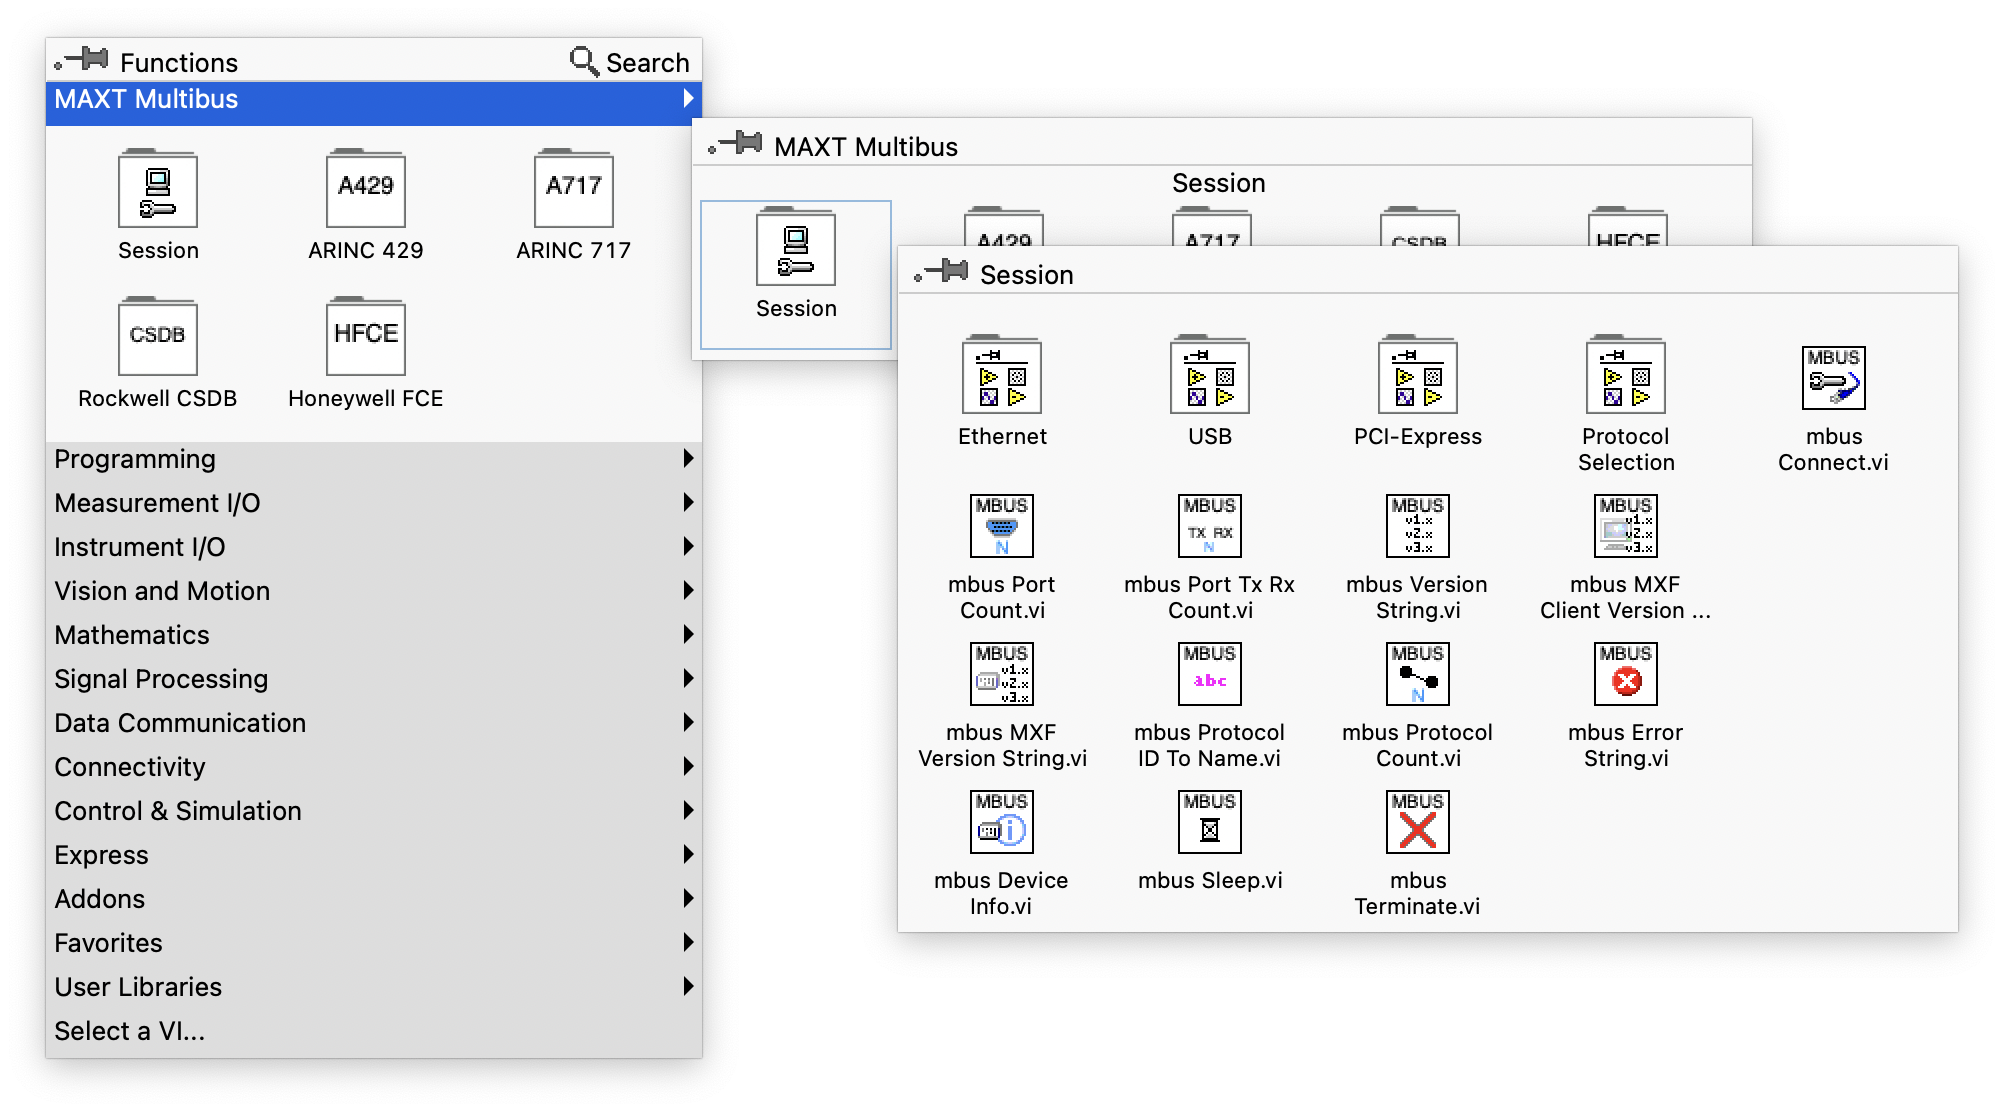Expand the Mathematics category
The width and height of the screenshot is (2004, 1112).
click(x=374, y=635)
